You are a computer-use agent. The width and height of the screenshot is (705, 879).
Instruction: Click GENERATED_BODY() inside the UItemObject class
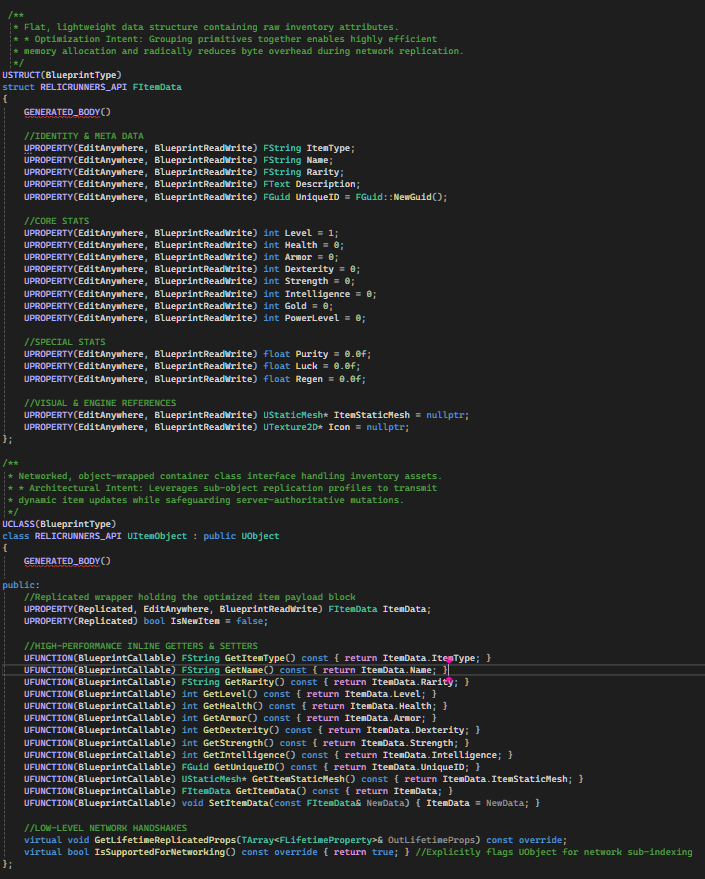(67, 561)
